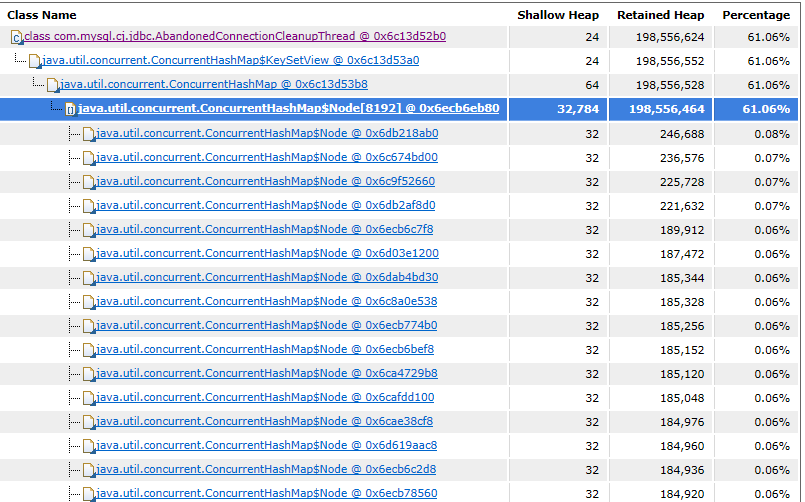Click retained heap value 198,556,464
Image resolution: width=805 pixels, height=502 pixels.
(x=667, y=109)
